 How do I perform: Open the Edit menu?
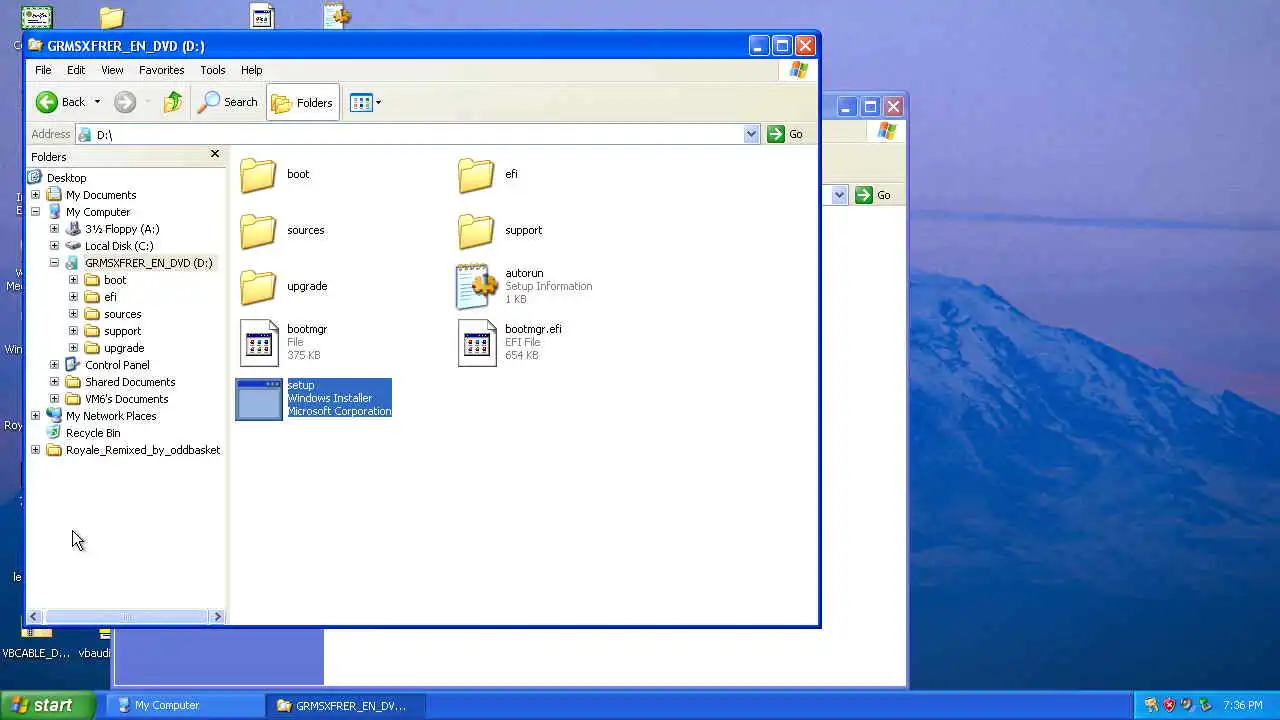coord(76,70)
